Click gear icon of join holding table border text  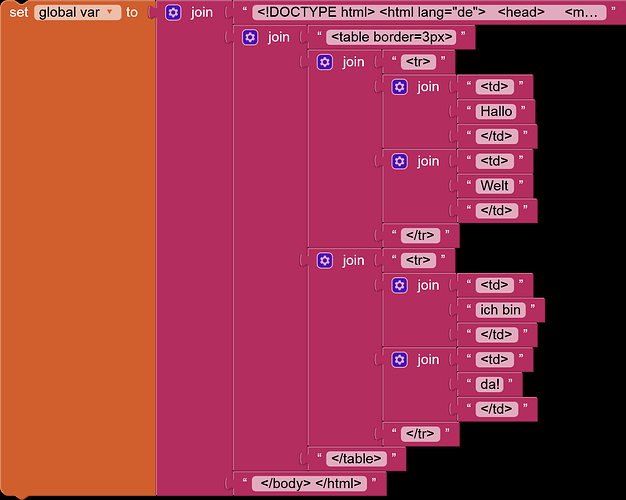tap(250, 37)
